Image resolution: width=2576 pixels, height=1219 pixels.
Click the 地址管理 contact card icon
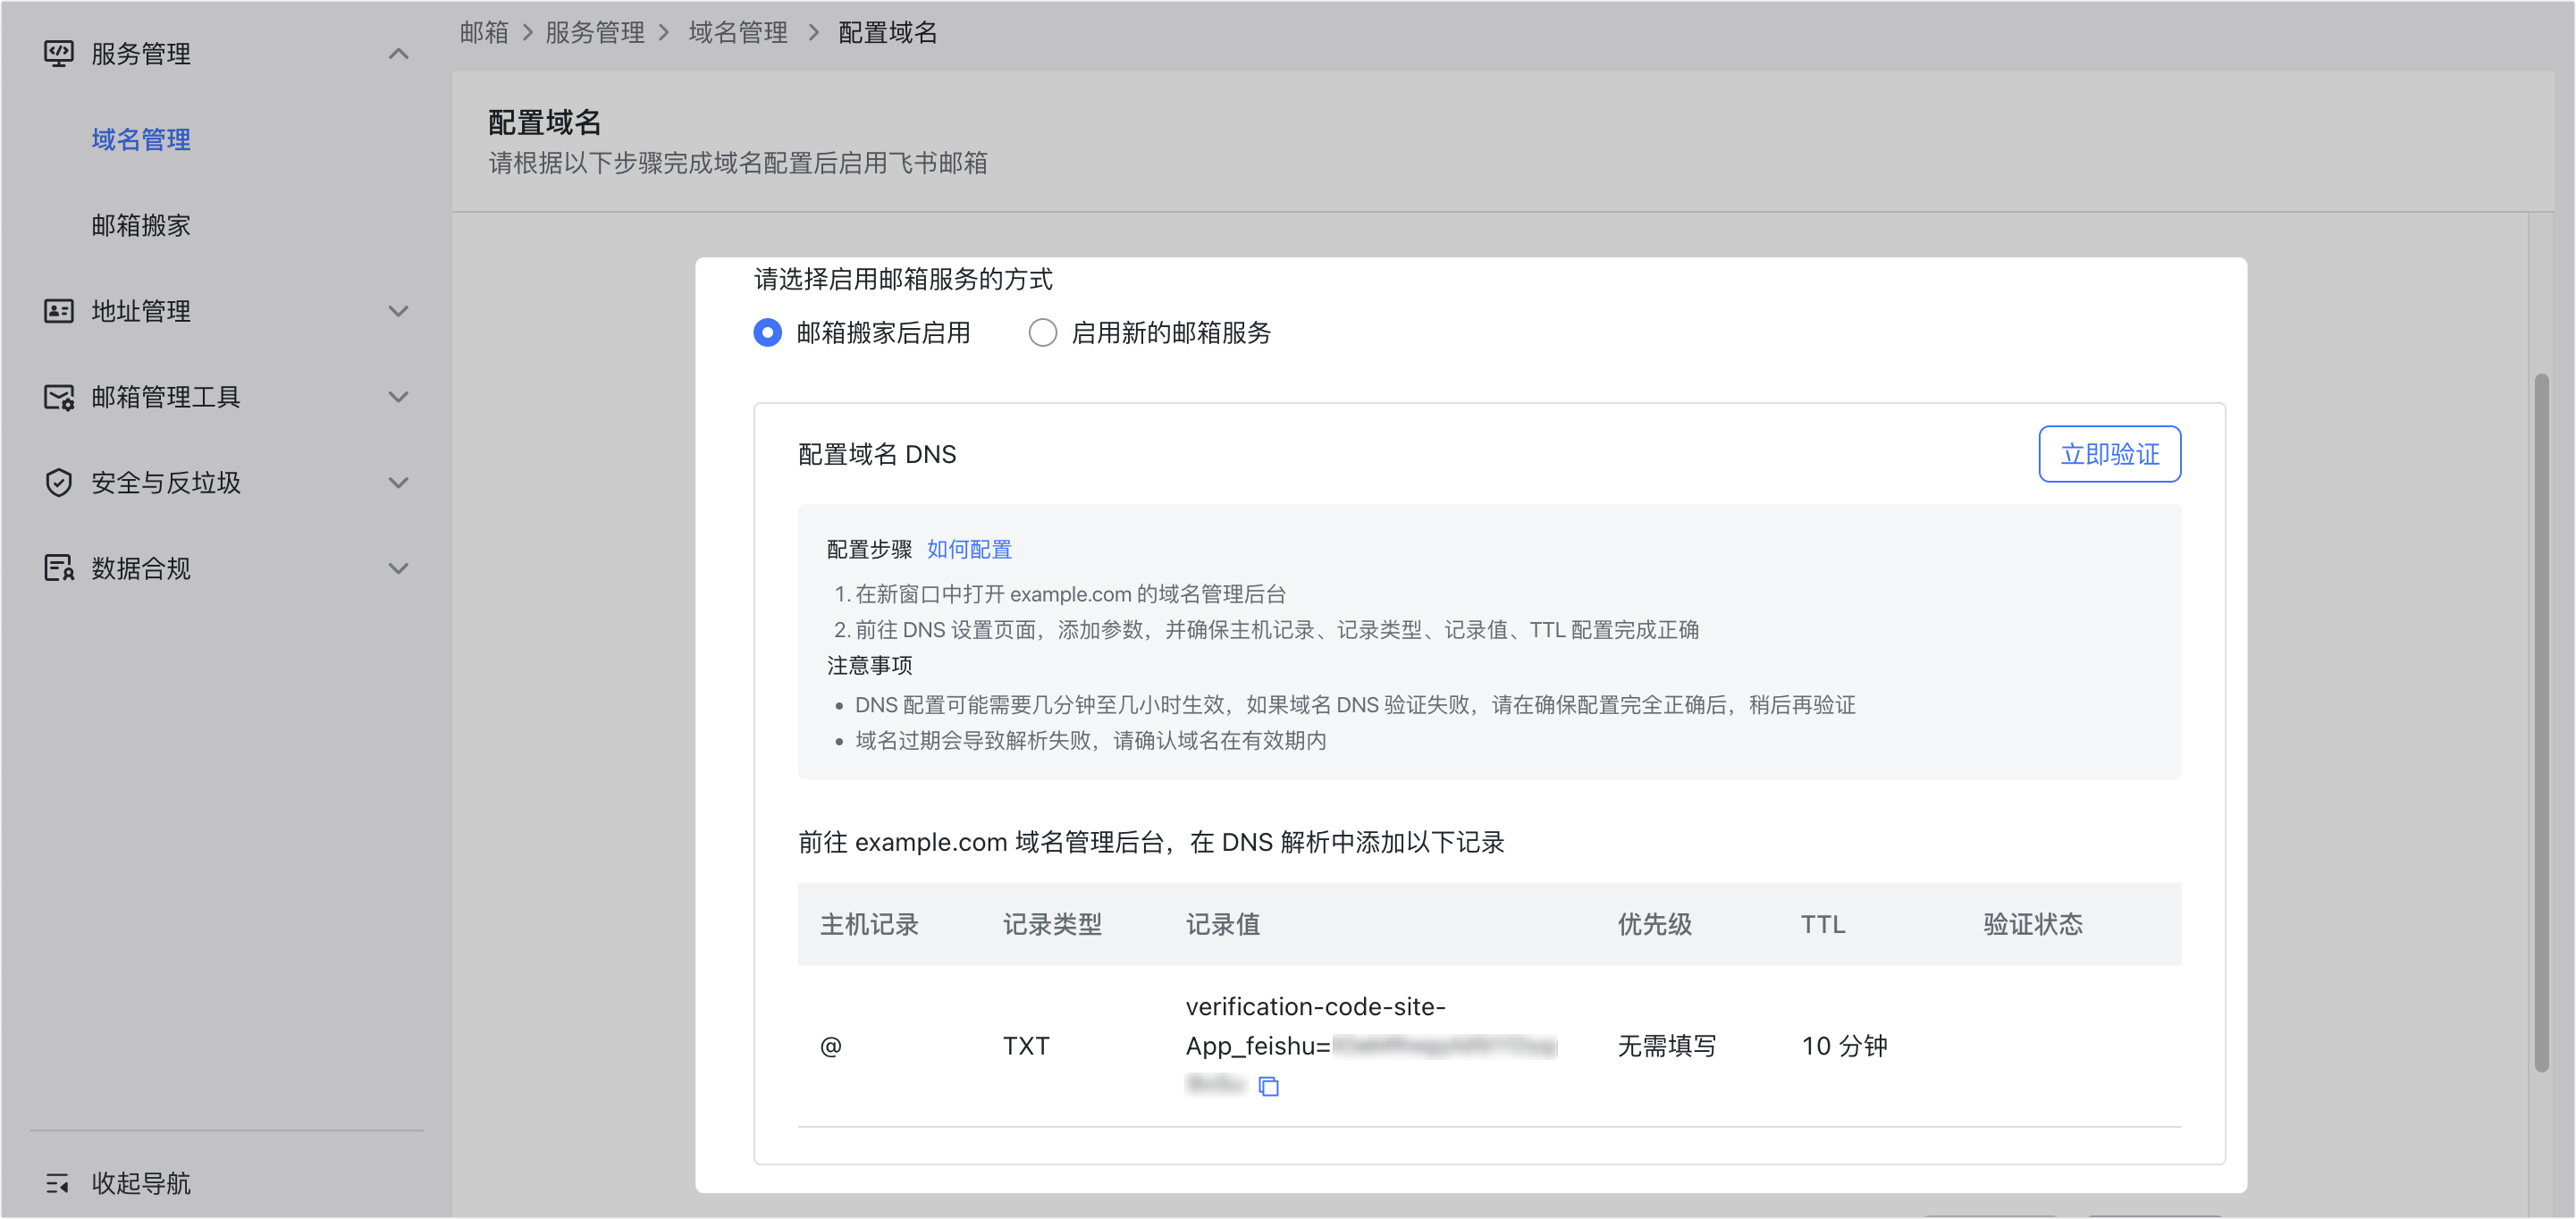click(x=58, y=311)
